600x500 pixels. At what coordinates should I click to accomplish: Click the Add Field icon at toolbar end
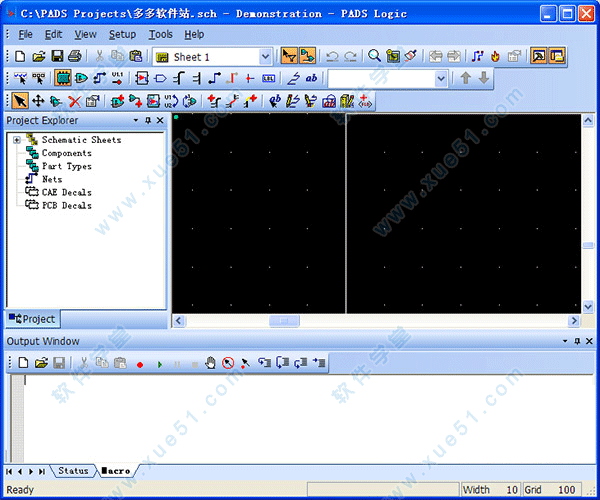click(x=365, y=101)
